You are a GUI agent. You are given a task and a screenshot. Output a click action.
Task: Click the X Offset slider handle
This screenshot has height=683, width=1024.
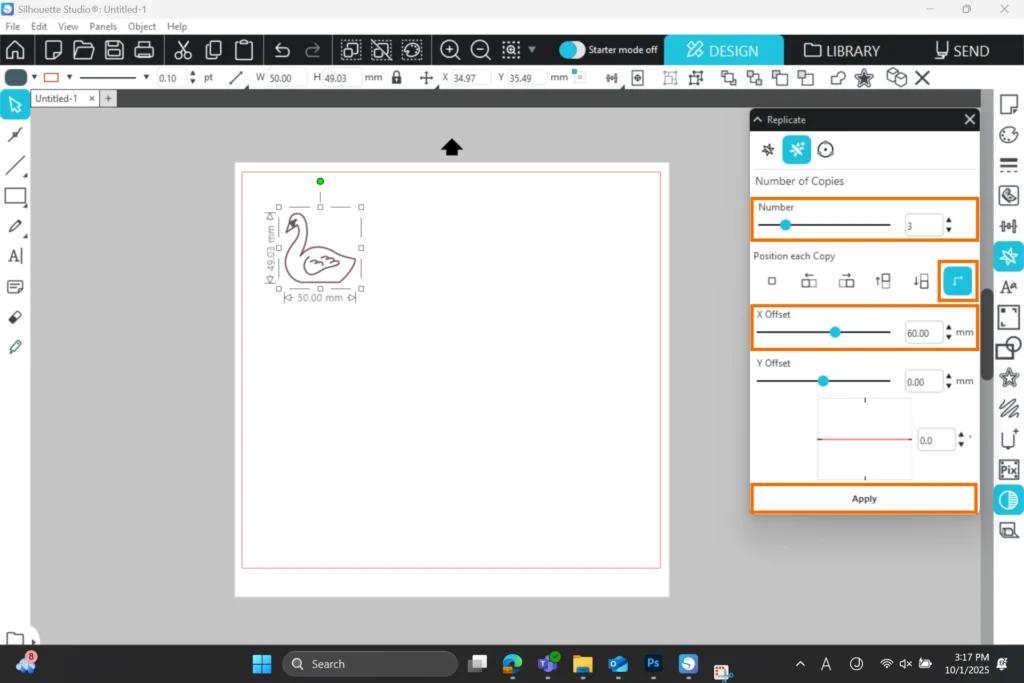click(835, 332)
